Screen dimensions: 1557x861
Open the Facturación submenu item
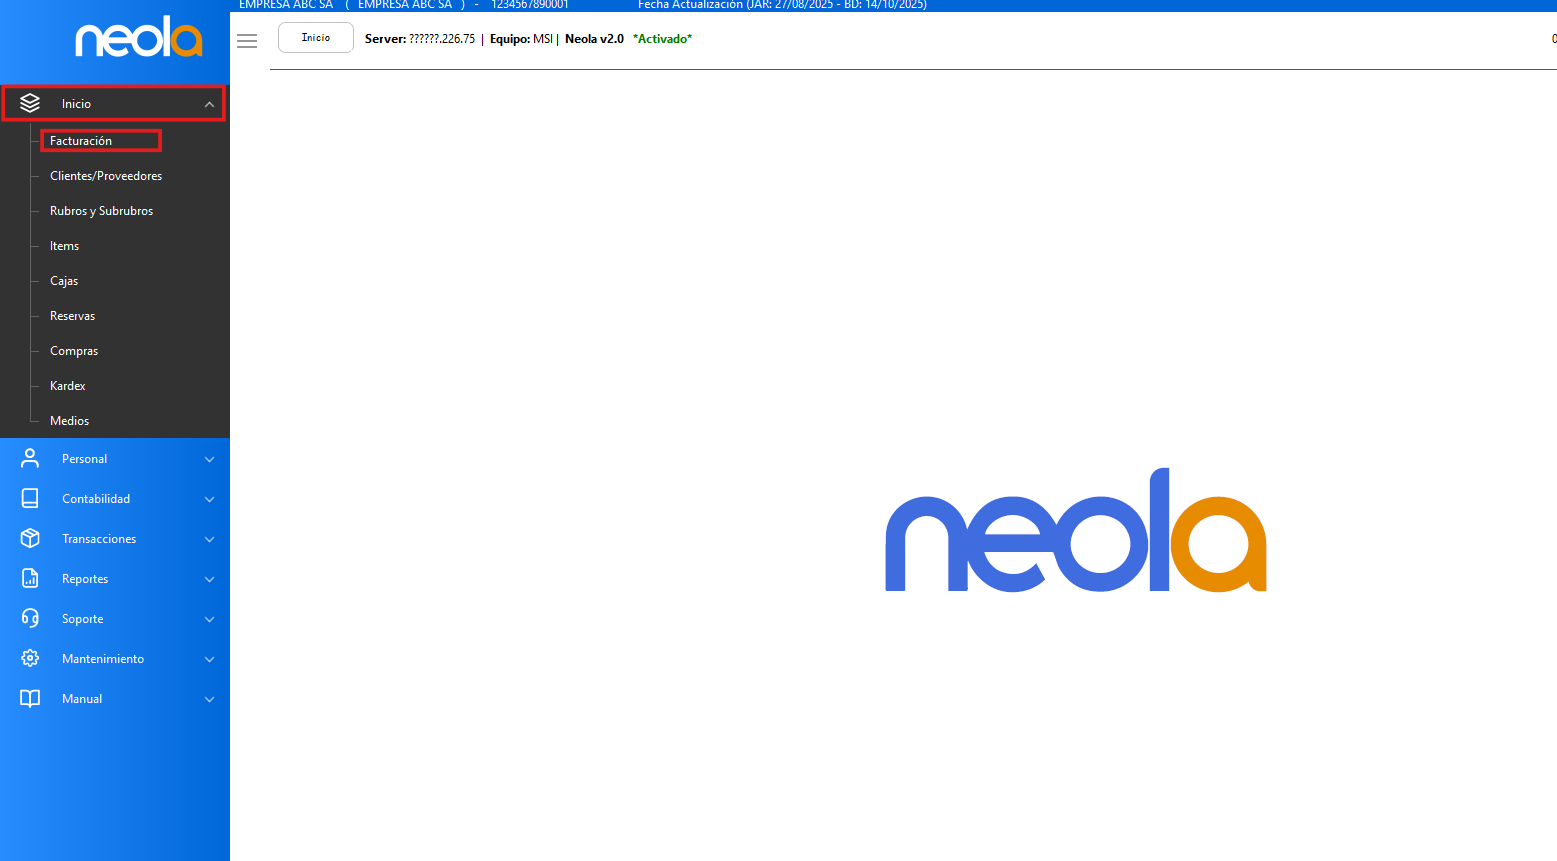[x=81, y=141]
